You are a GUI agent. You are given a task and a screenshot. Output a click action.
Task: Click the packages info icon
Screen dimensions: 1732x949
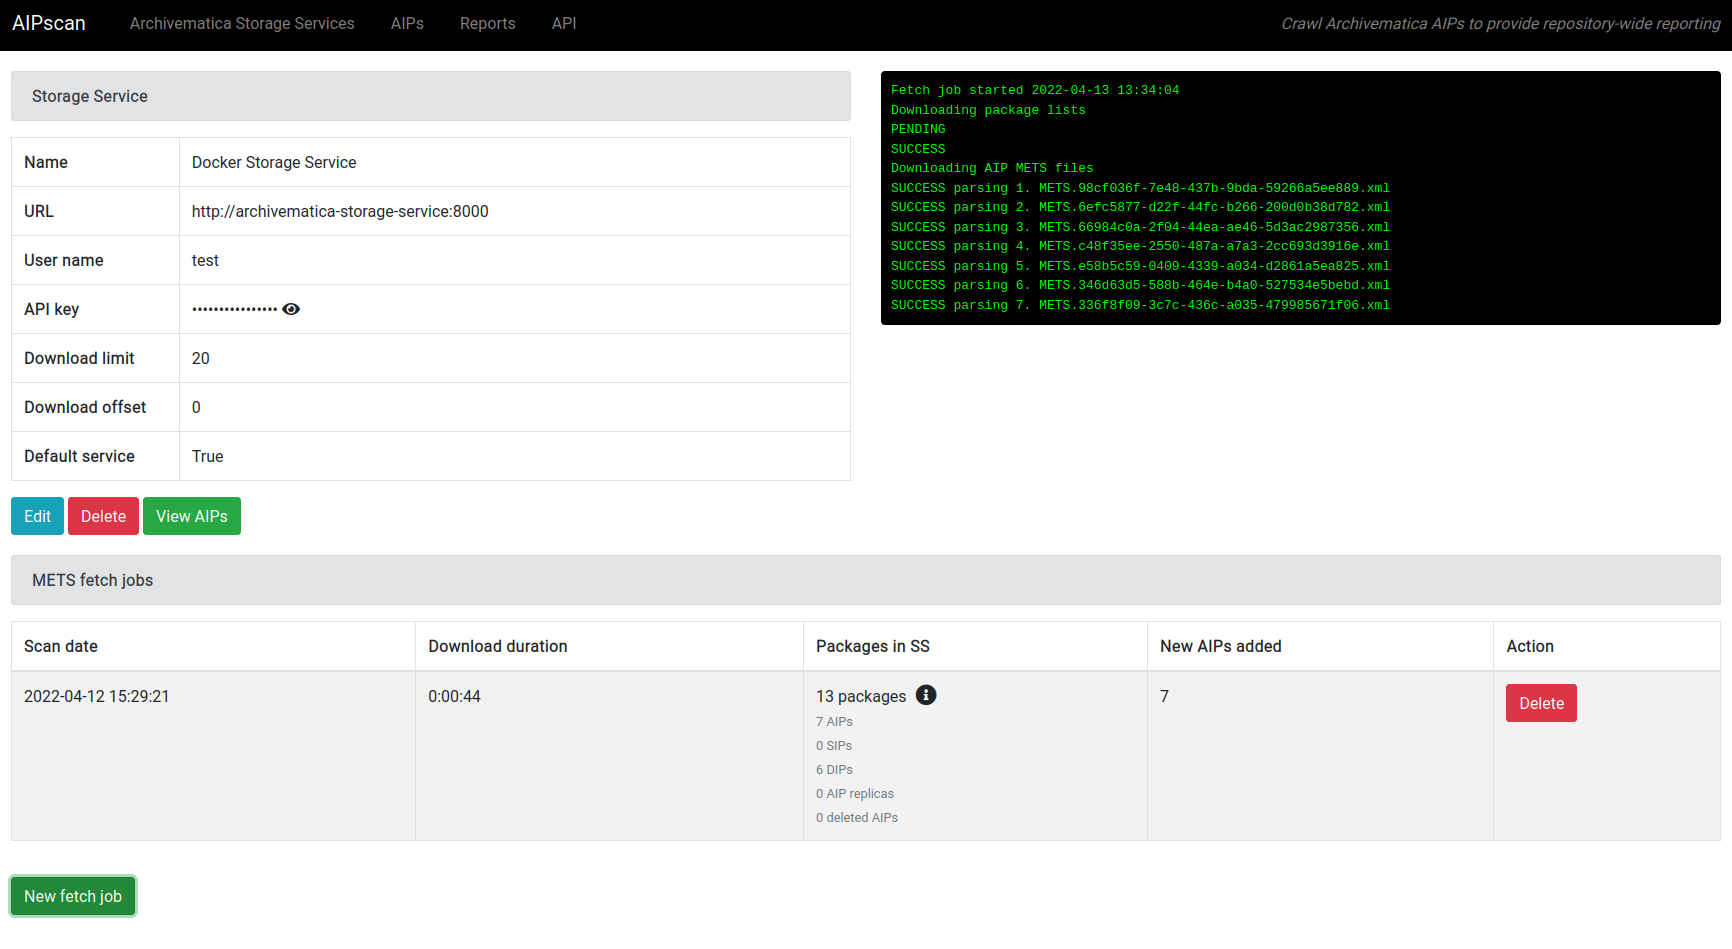926,695
